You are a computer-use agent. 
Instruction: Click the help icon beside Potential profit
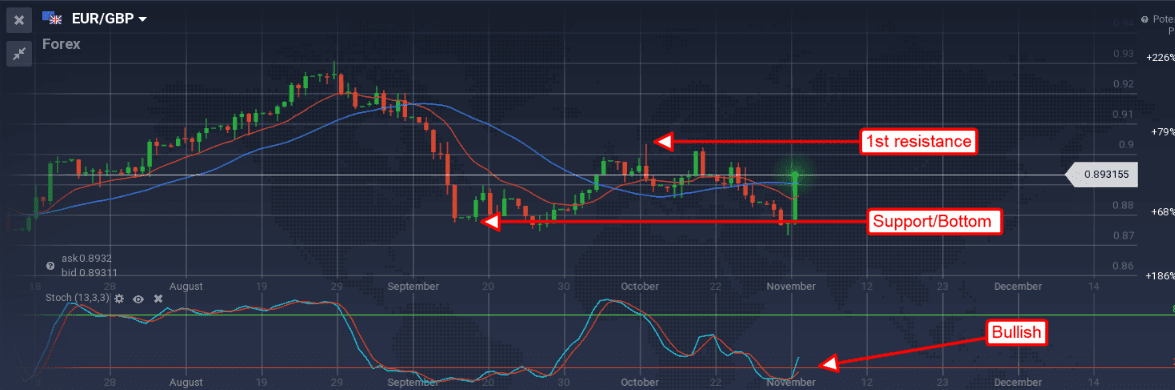point(1144,19)
